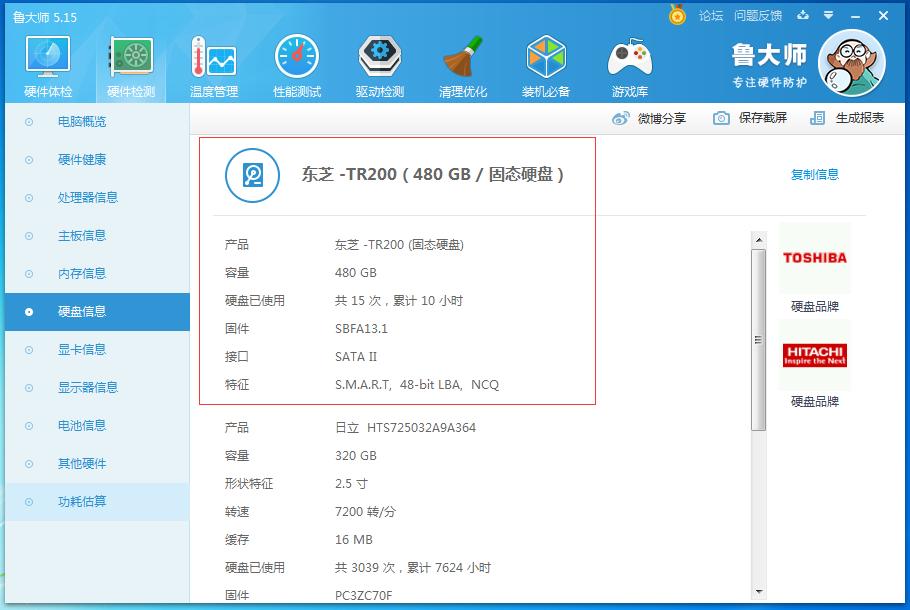The width and height of the screenshot is (910, 610).
Task: Click the gold coin icon in the title bar
Action: [x=675, y=15]
